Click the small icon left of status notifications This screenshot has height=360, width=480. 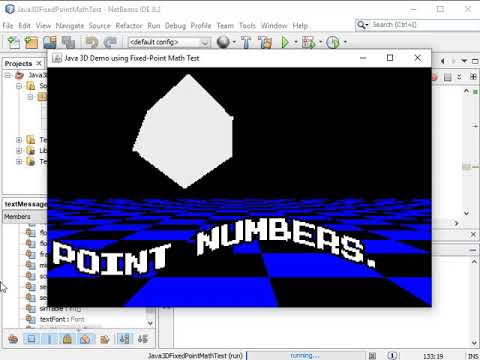pyautogui.click(x=373, y=356)
